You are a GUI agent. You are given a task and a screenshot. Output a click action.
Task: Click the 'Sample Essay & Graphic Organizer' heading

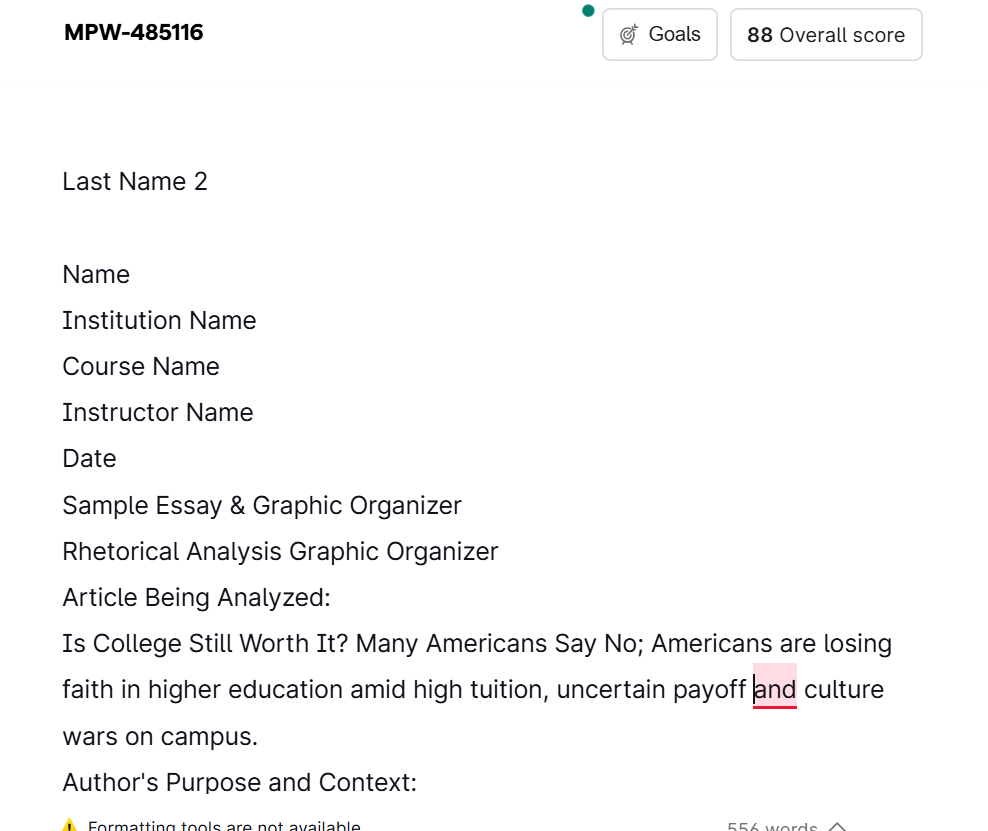click(x=262, y=505)
